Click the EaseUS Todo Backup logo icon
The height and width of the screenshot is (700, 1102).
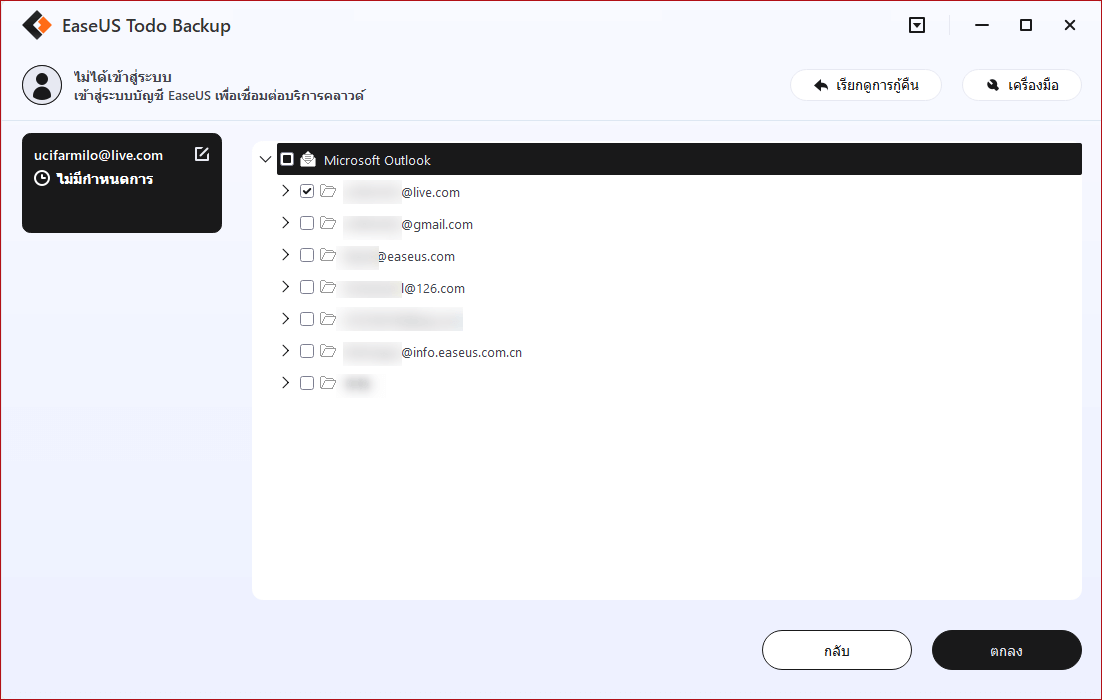[x=37, y=25]
